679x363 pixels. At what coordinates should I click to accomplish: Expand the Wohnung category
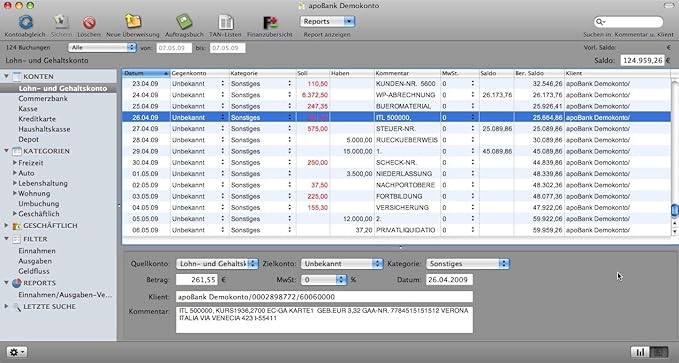pos(15,193)
